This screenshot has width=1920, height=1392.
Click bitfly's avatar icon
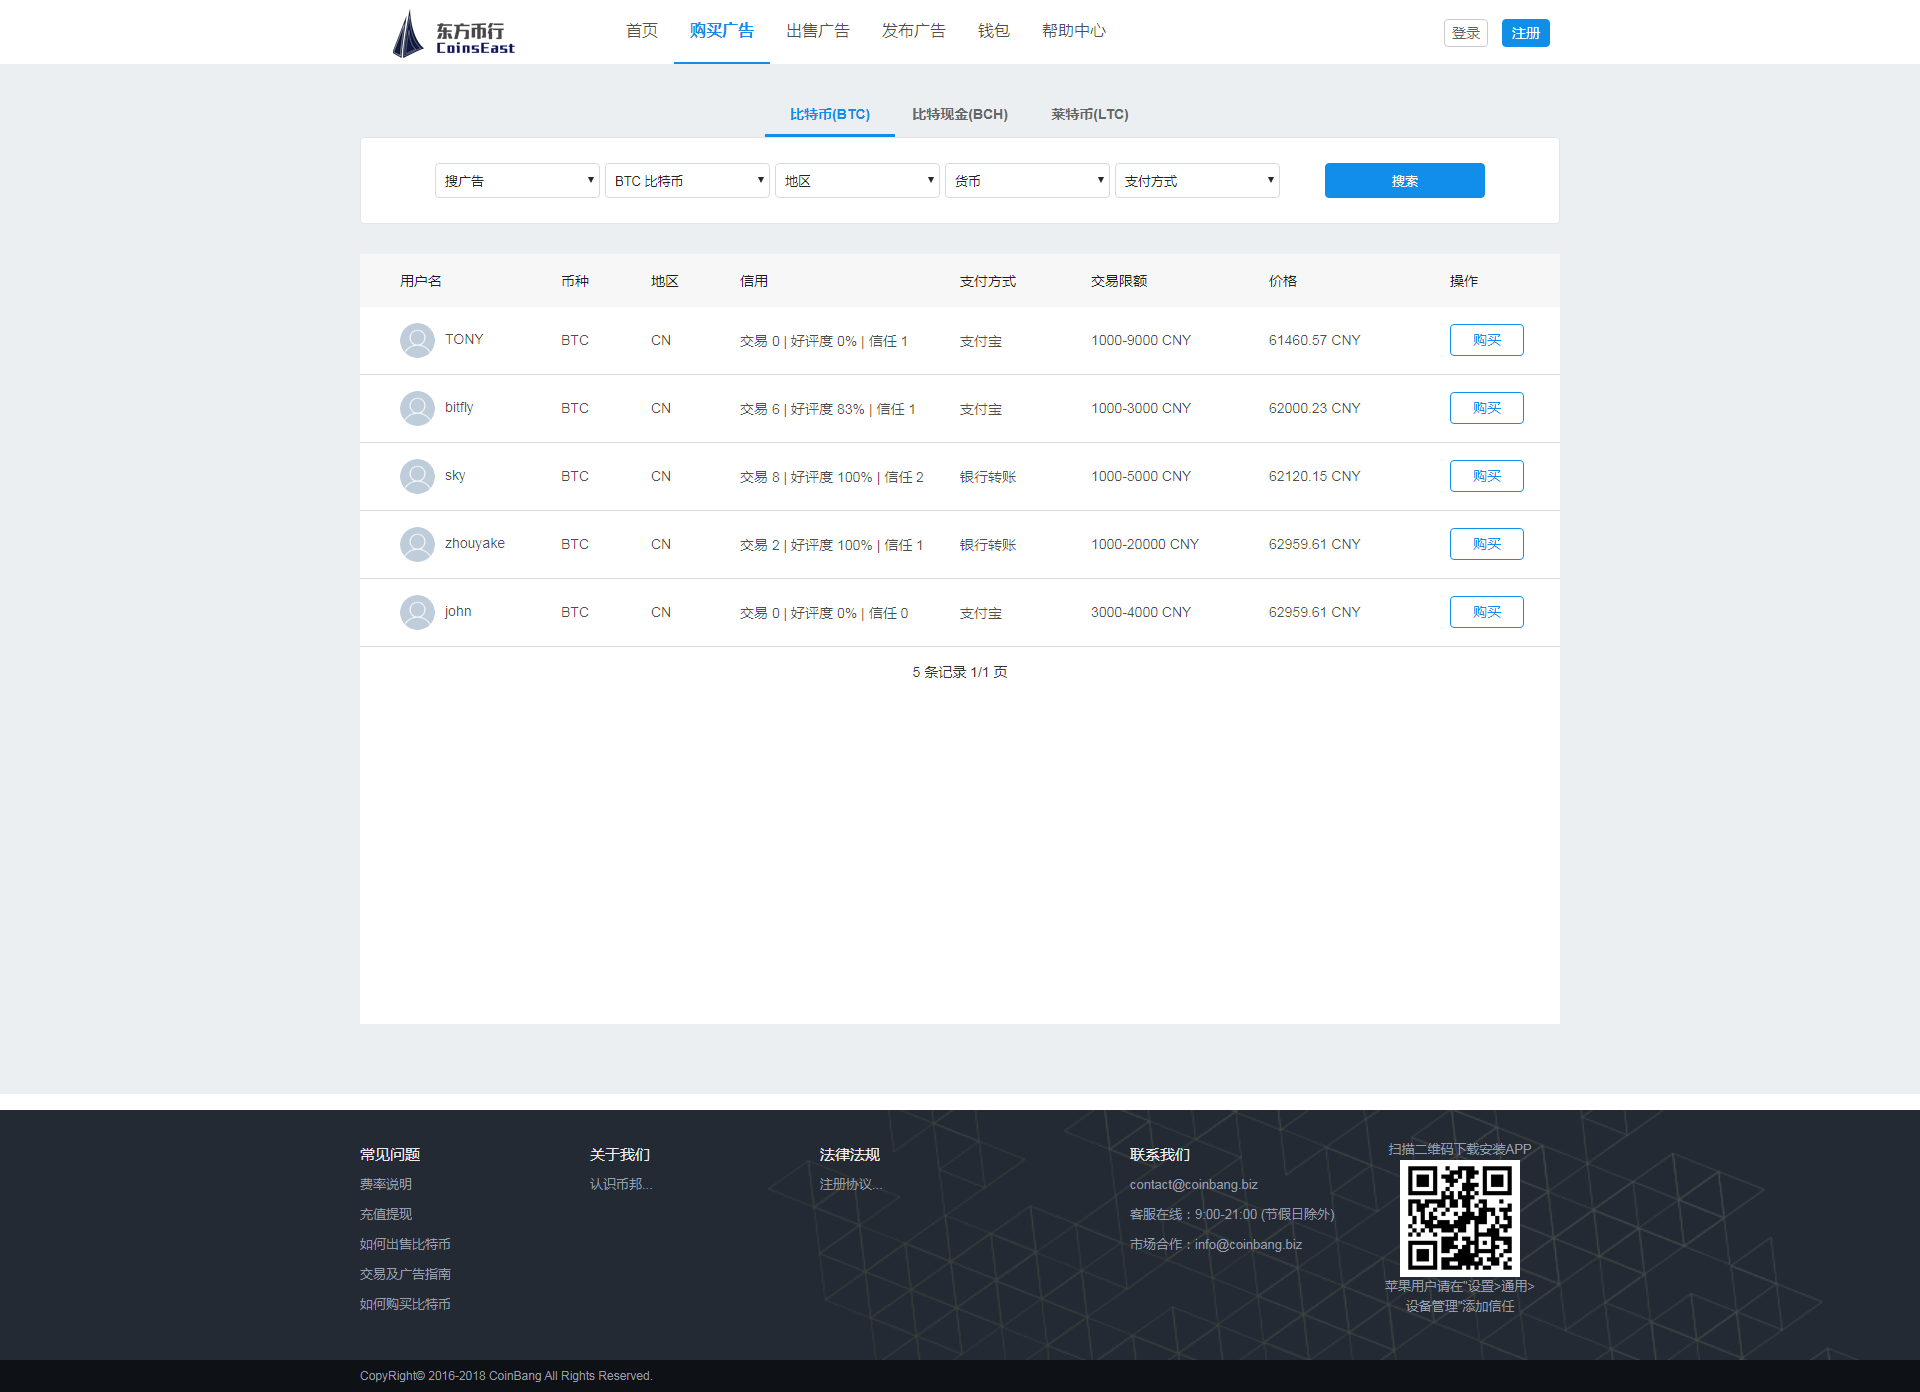(417, 408)
